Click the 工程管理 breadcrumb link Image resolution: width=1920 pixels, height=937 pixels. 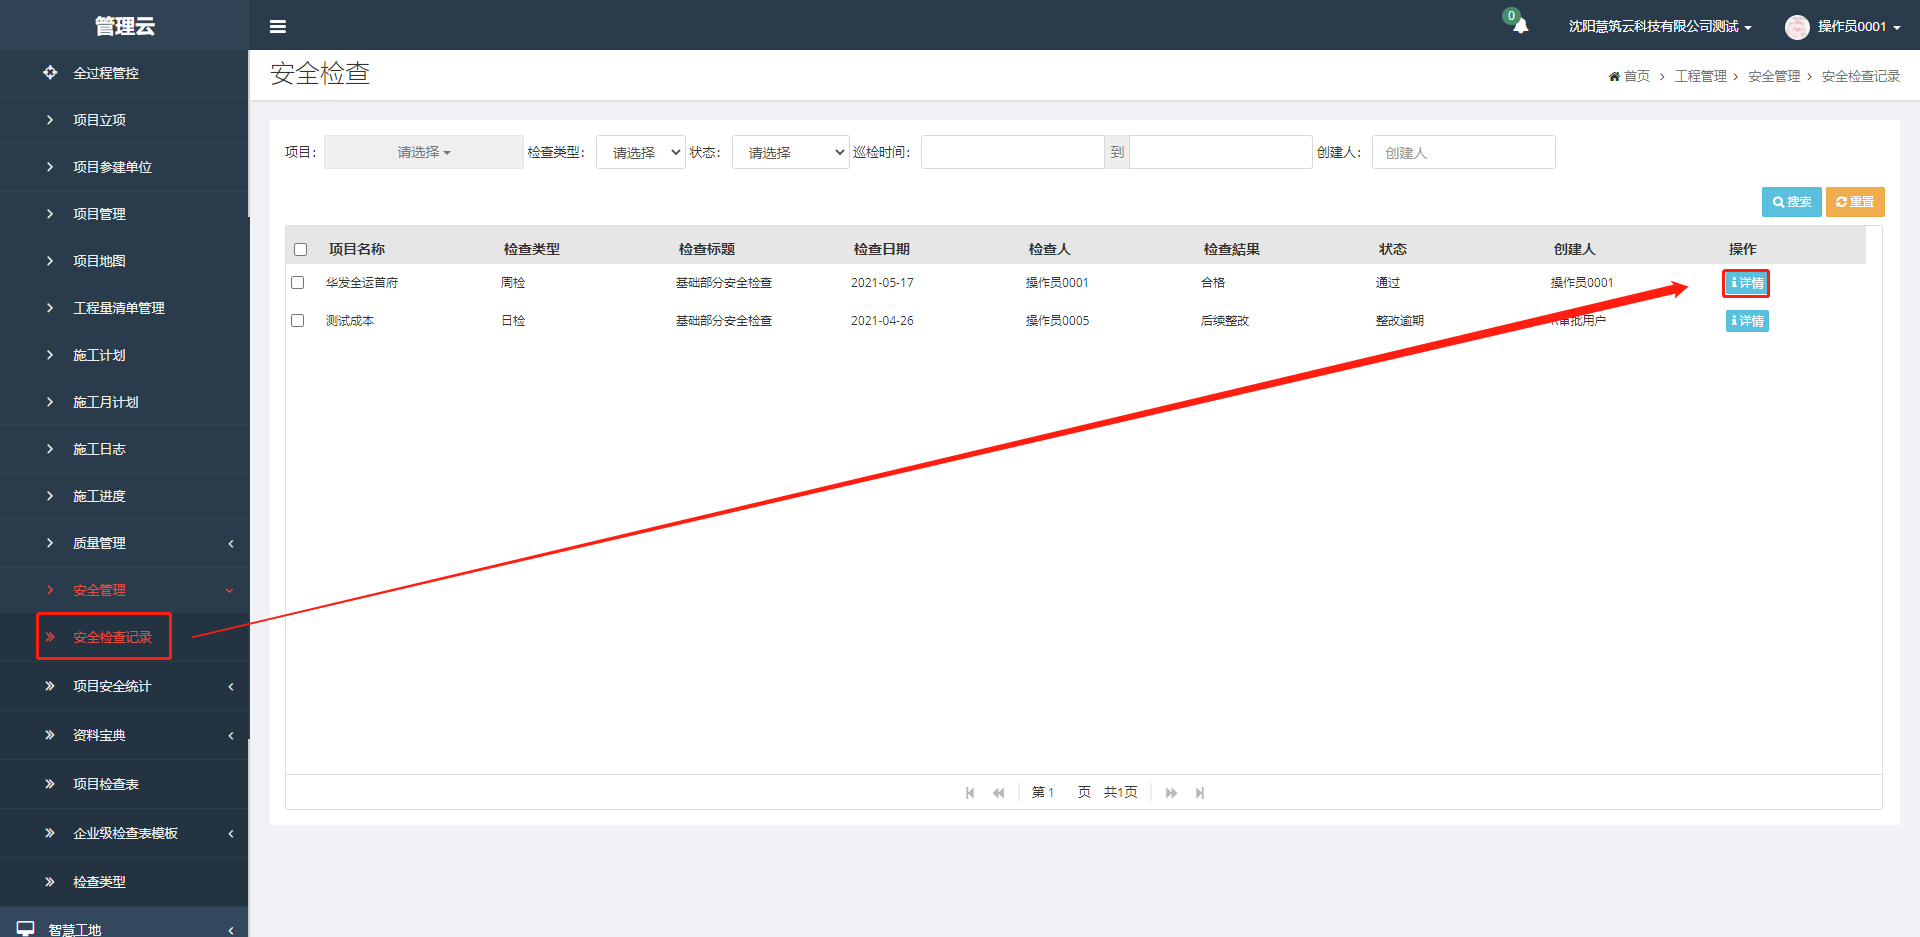(1700, 76)
